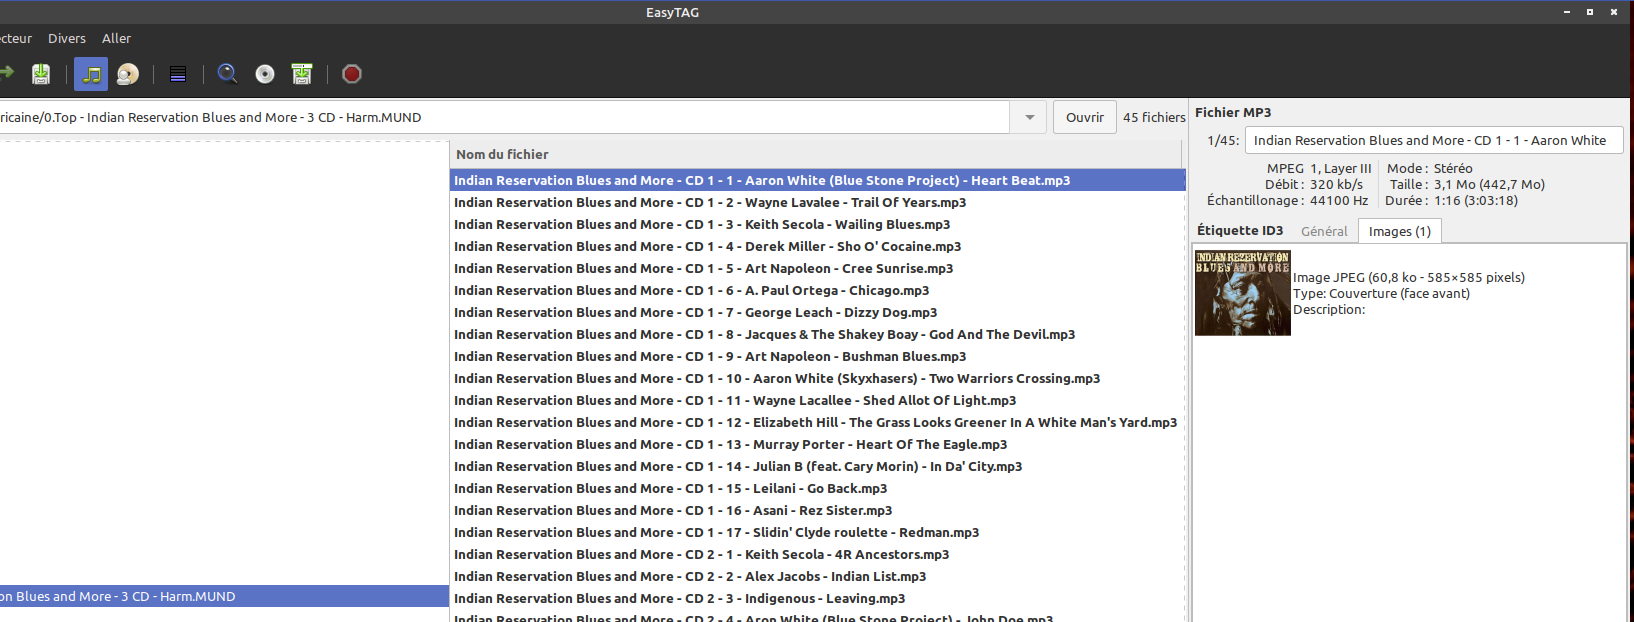
Task: Click the Ouvrir button
Action: 1084,118
